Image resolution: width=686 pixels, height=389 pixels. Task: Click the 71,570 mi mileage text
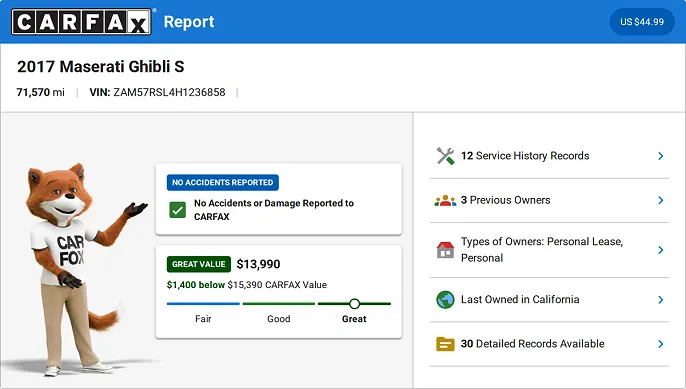click(x=40, y=92)
